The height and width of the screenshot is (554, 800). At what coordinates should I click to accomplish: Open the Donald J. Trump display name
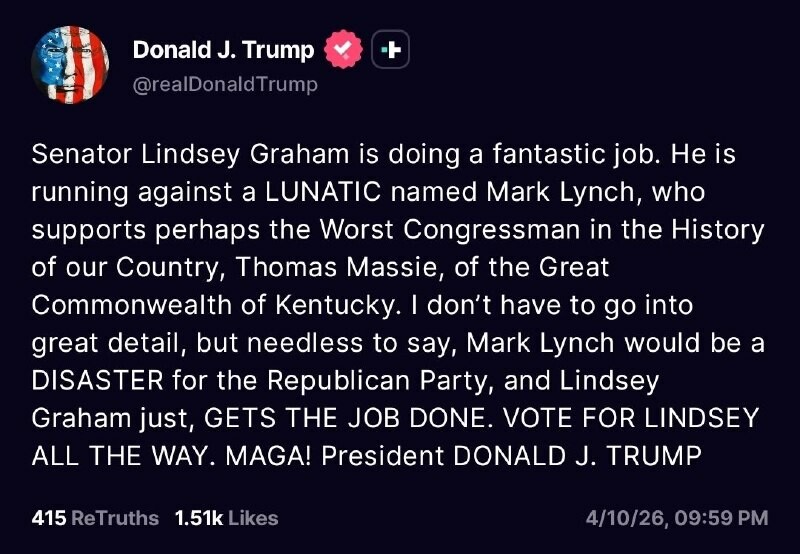click(x=223, y=50)
